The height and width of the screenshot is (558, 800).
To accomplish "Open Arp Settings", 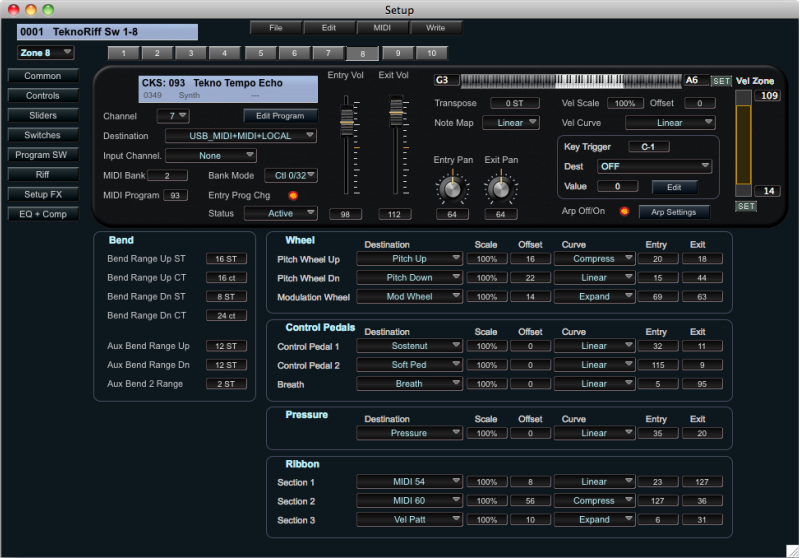I will (673, 212).
